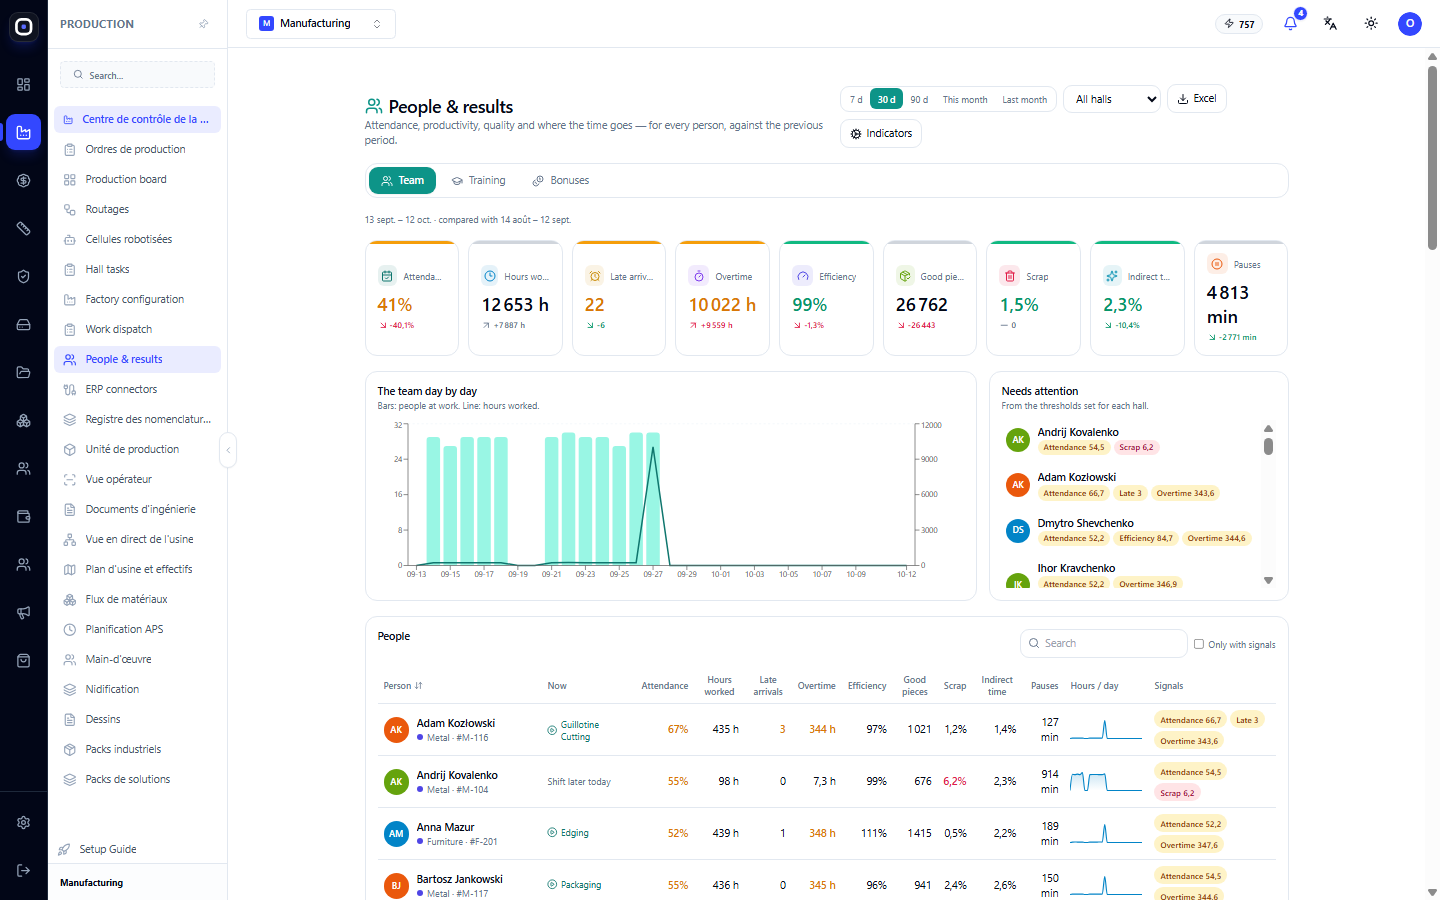Click the pin icon beside PRODUCTION
The height and width of the screenshot is (900, 1440).
click(204, 24)
